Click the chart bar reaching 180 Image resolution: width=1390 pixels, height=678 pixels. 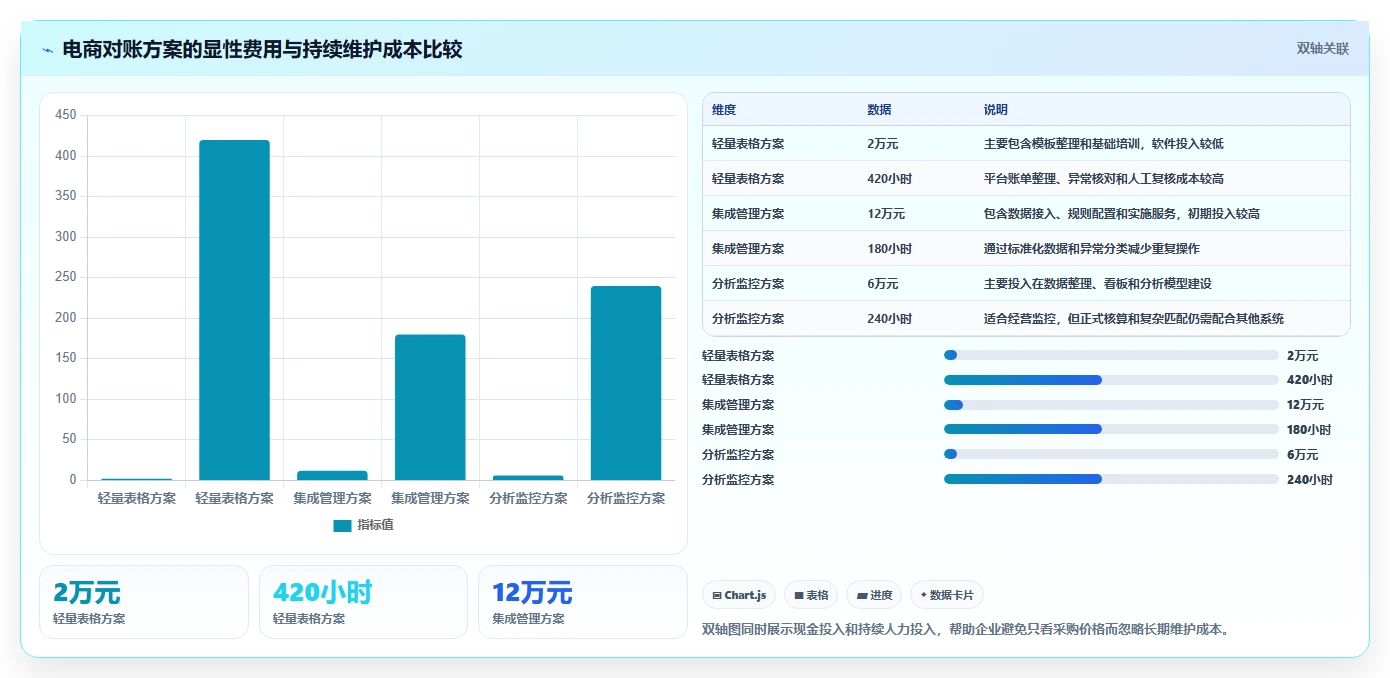(x=430, y=407)
